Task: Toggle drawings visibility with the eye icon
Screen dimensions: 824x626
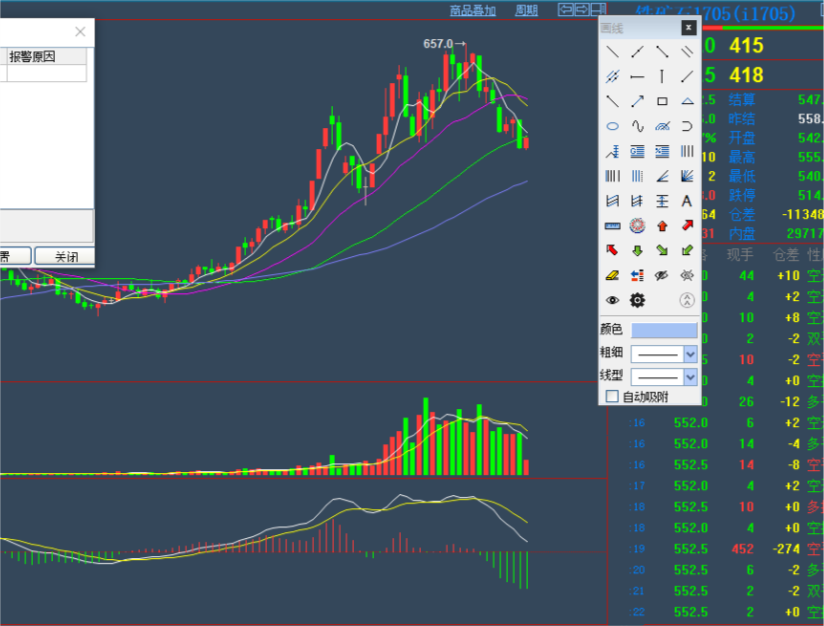Action: (612, 300)
